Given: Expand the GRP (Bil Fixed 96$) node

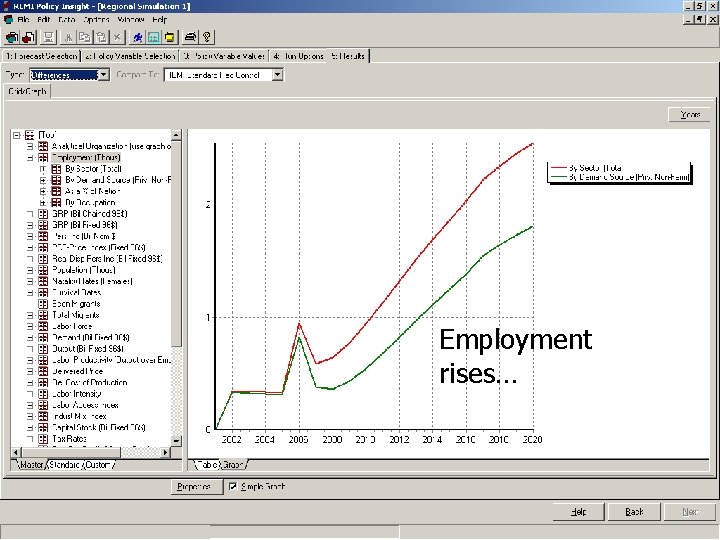Looking at the screenshot, I should tap(30, 225).
